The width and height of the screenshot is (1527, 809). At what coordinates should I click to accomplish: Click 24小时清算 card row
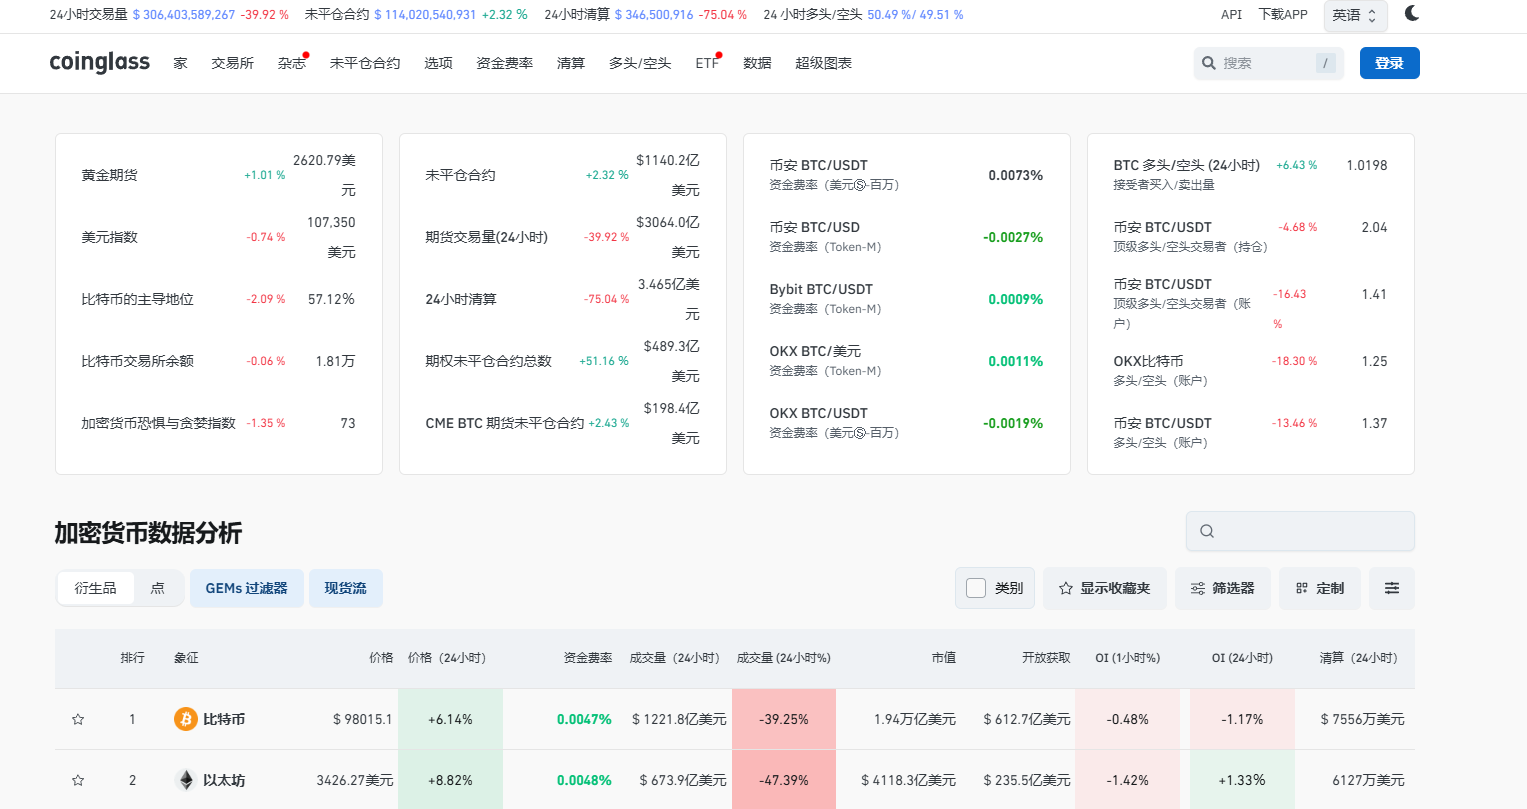point(563,299)
